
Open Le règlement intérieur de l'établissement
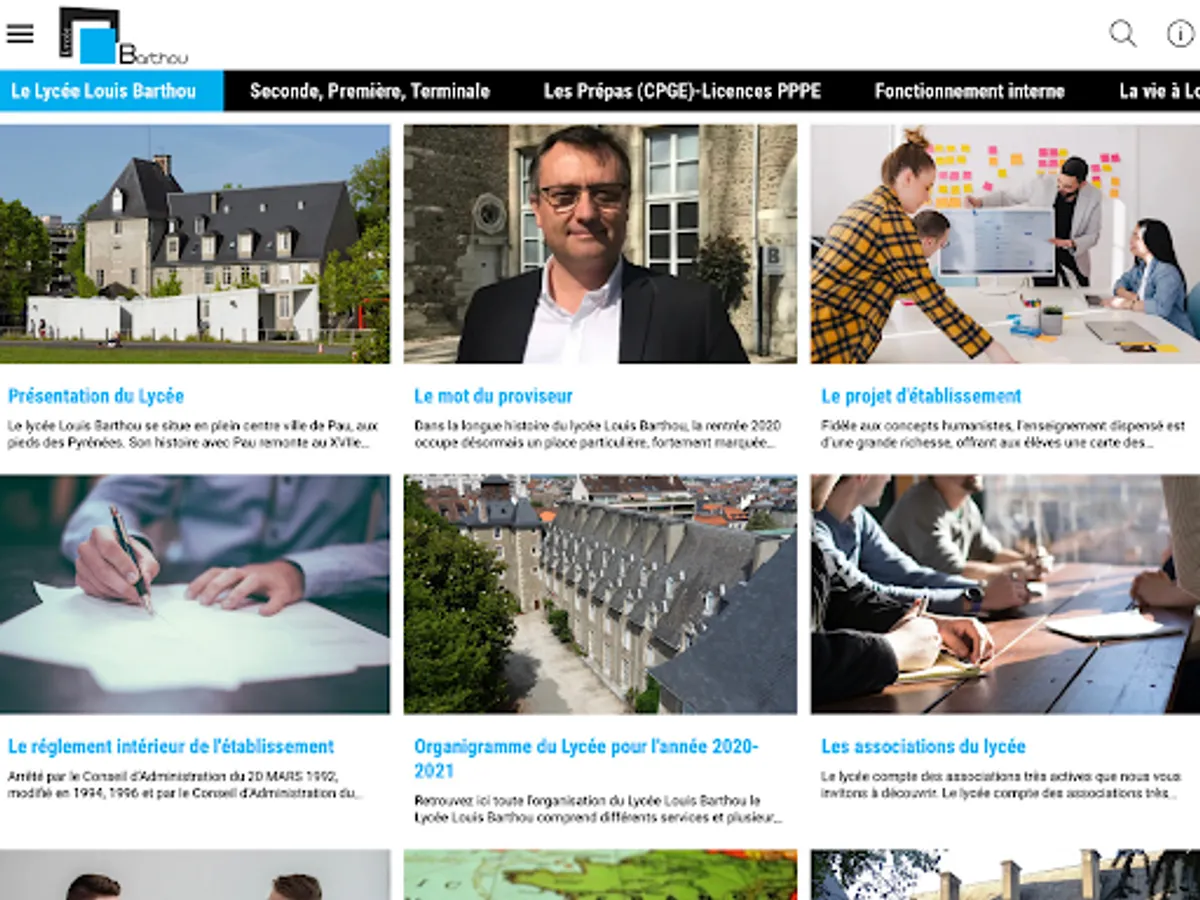(171, 746)
